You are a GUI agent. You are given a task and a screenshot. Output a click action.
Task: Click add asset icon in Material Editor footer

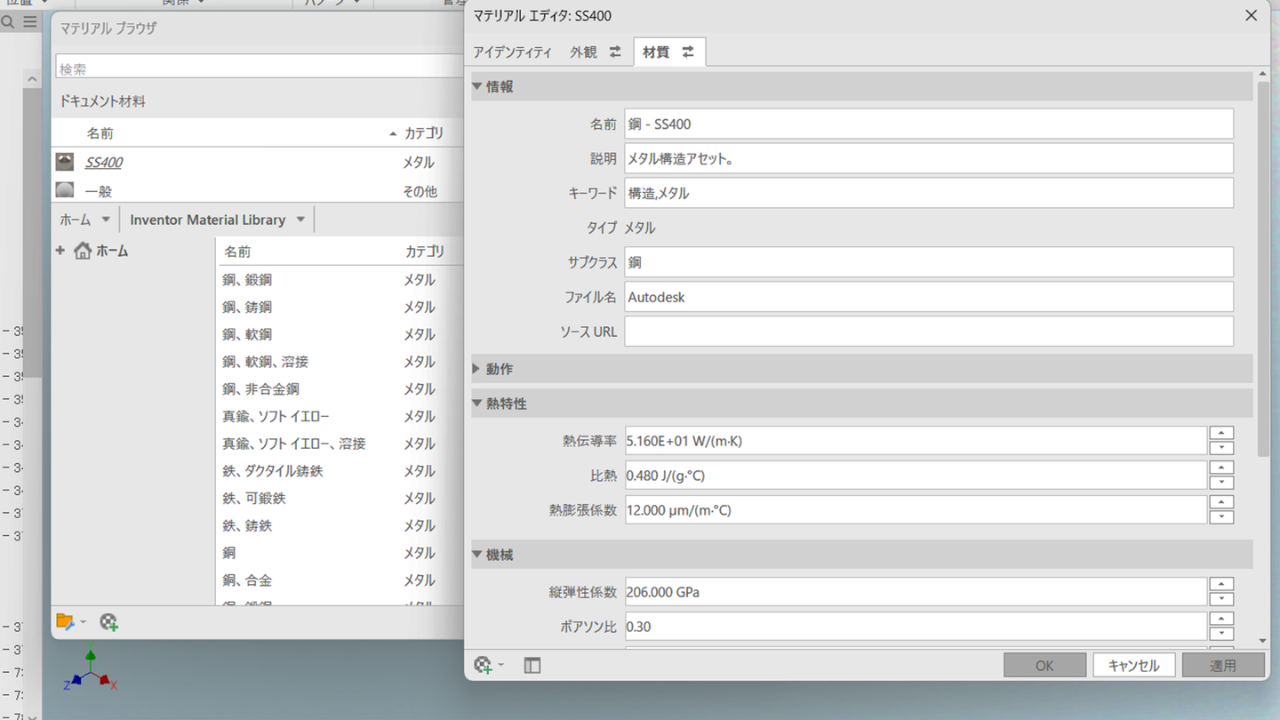(x=484, y=665)
